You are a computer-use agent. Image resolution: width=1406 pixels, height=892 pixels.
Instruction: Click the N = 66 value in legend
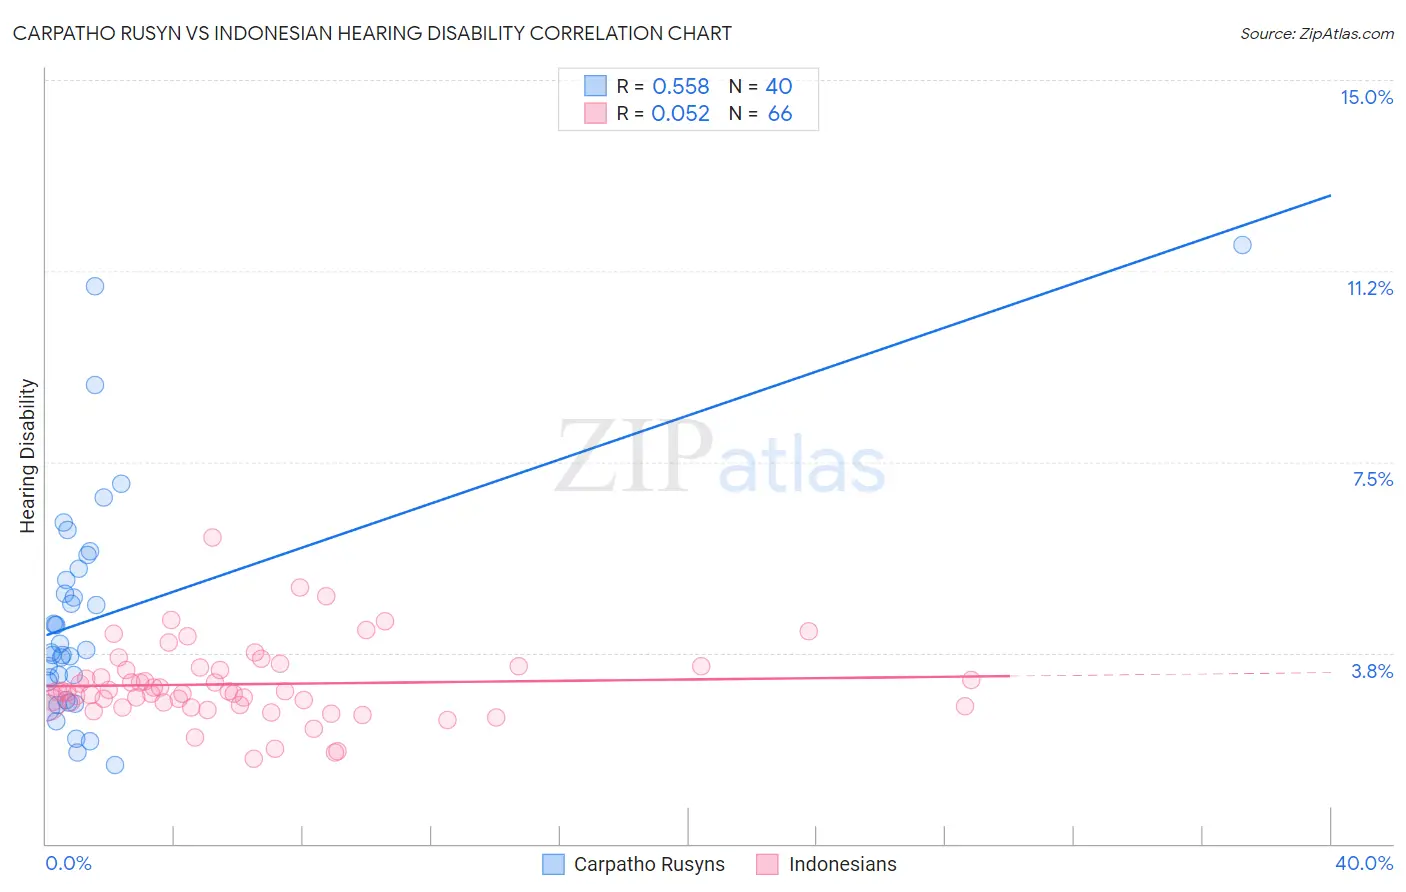(760, 113)
